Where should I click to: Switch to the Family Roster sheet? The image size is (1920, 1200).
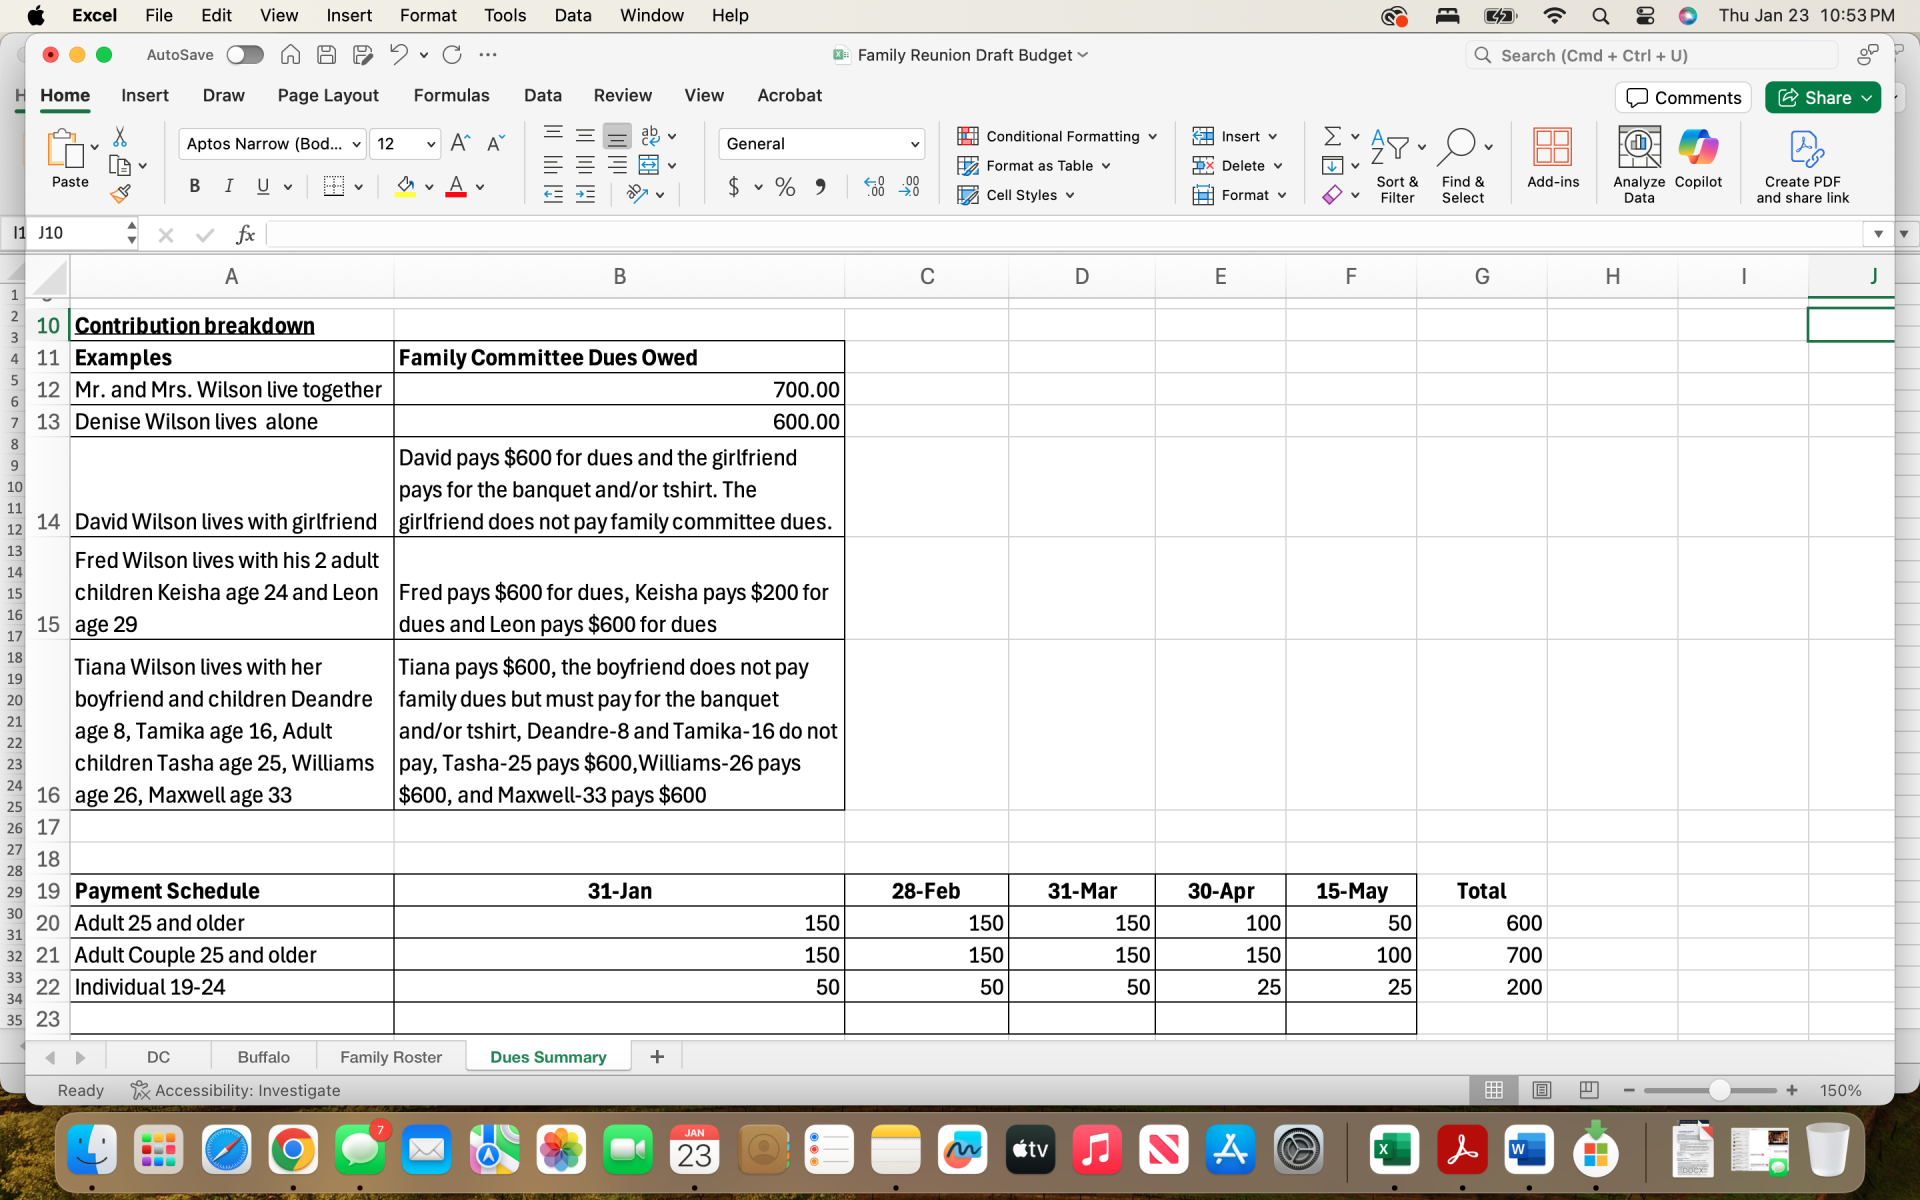pyautogui.click(x=390, y=1057)
